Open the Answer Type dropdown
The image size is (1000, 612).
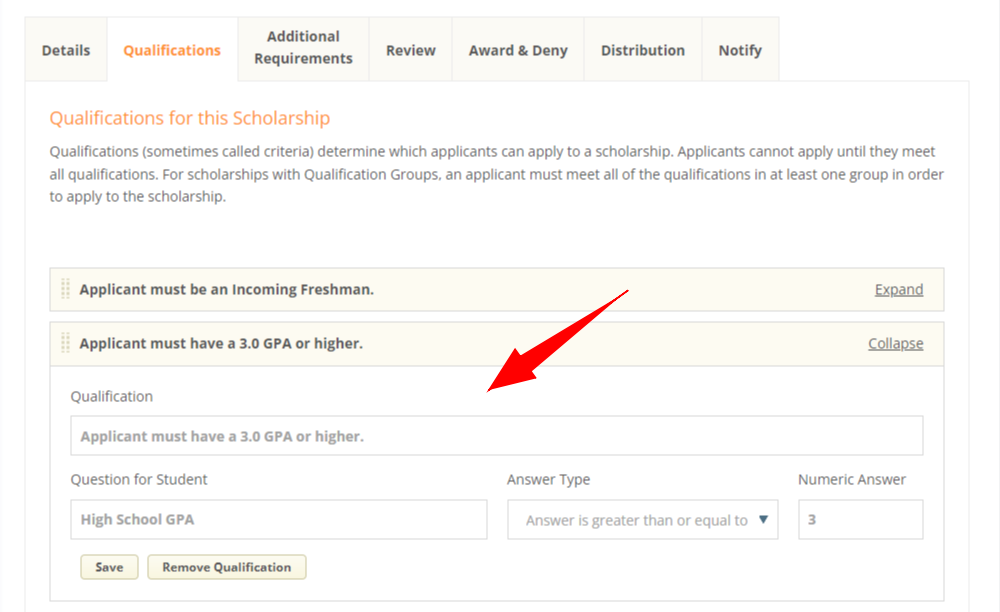click(x=643, y=519)
